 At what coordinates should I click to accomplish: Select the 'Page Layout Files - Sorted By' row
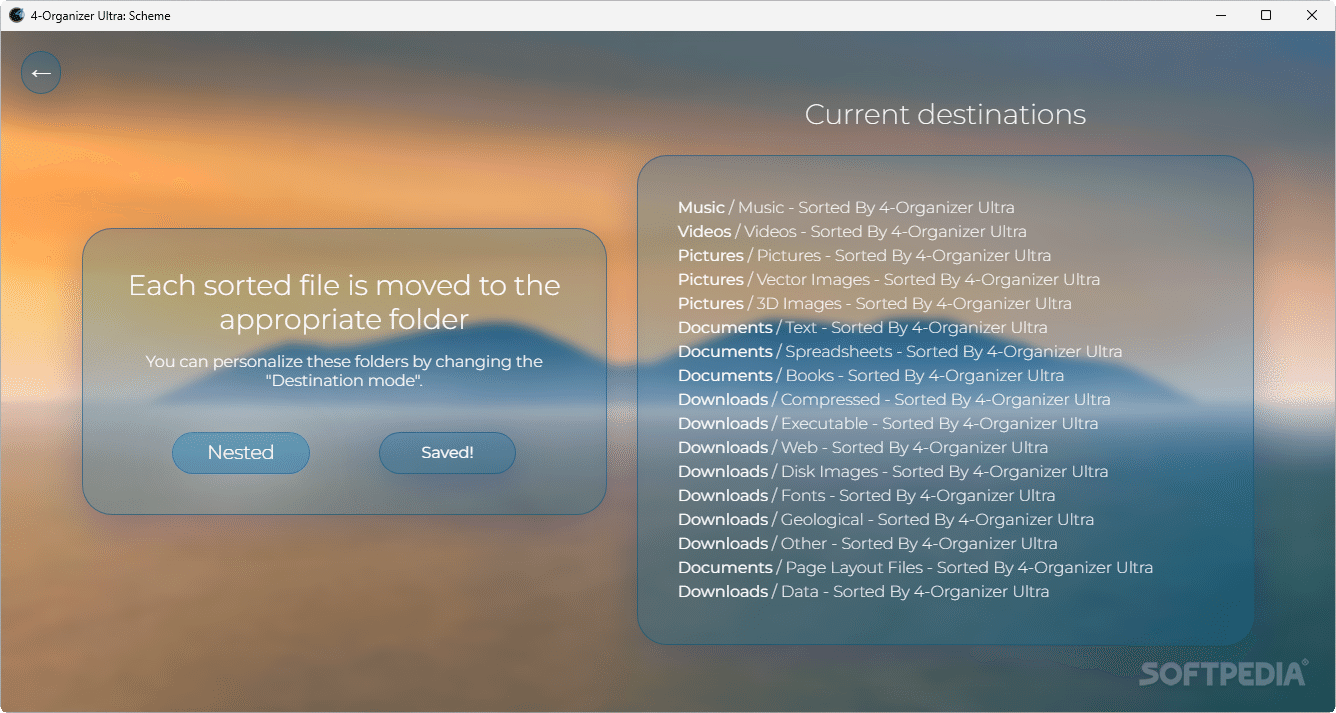pyautogui.click(x=916, y=568)
